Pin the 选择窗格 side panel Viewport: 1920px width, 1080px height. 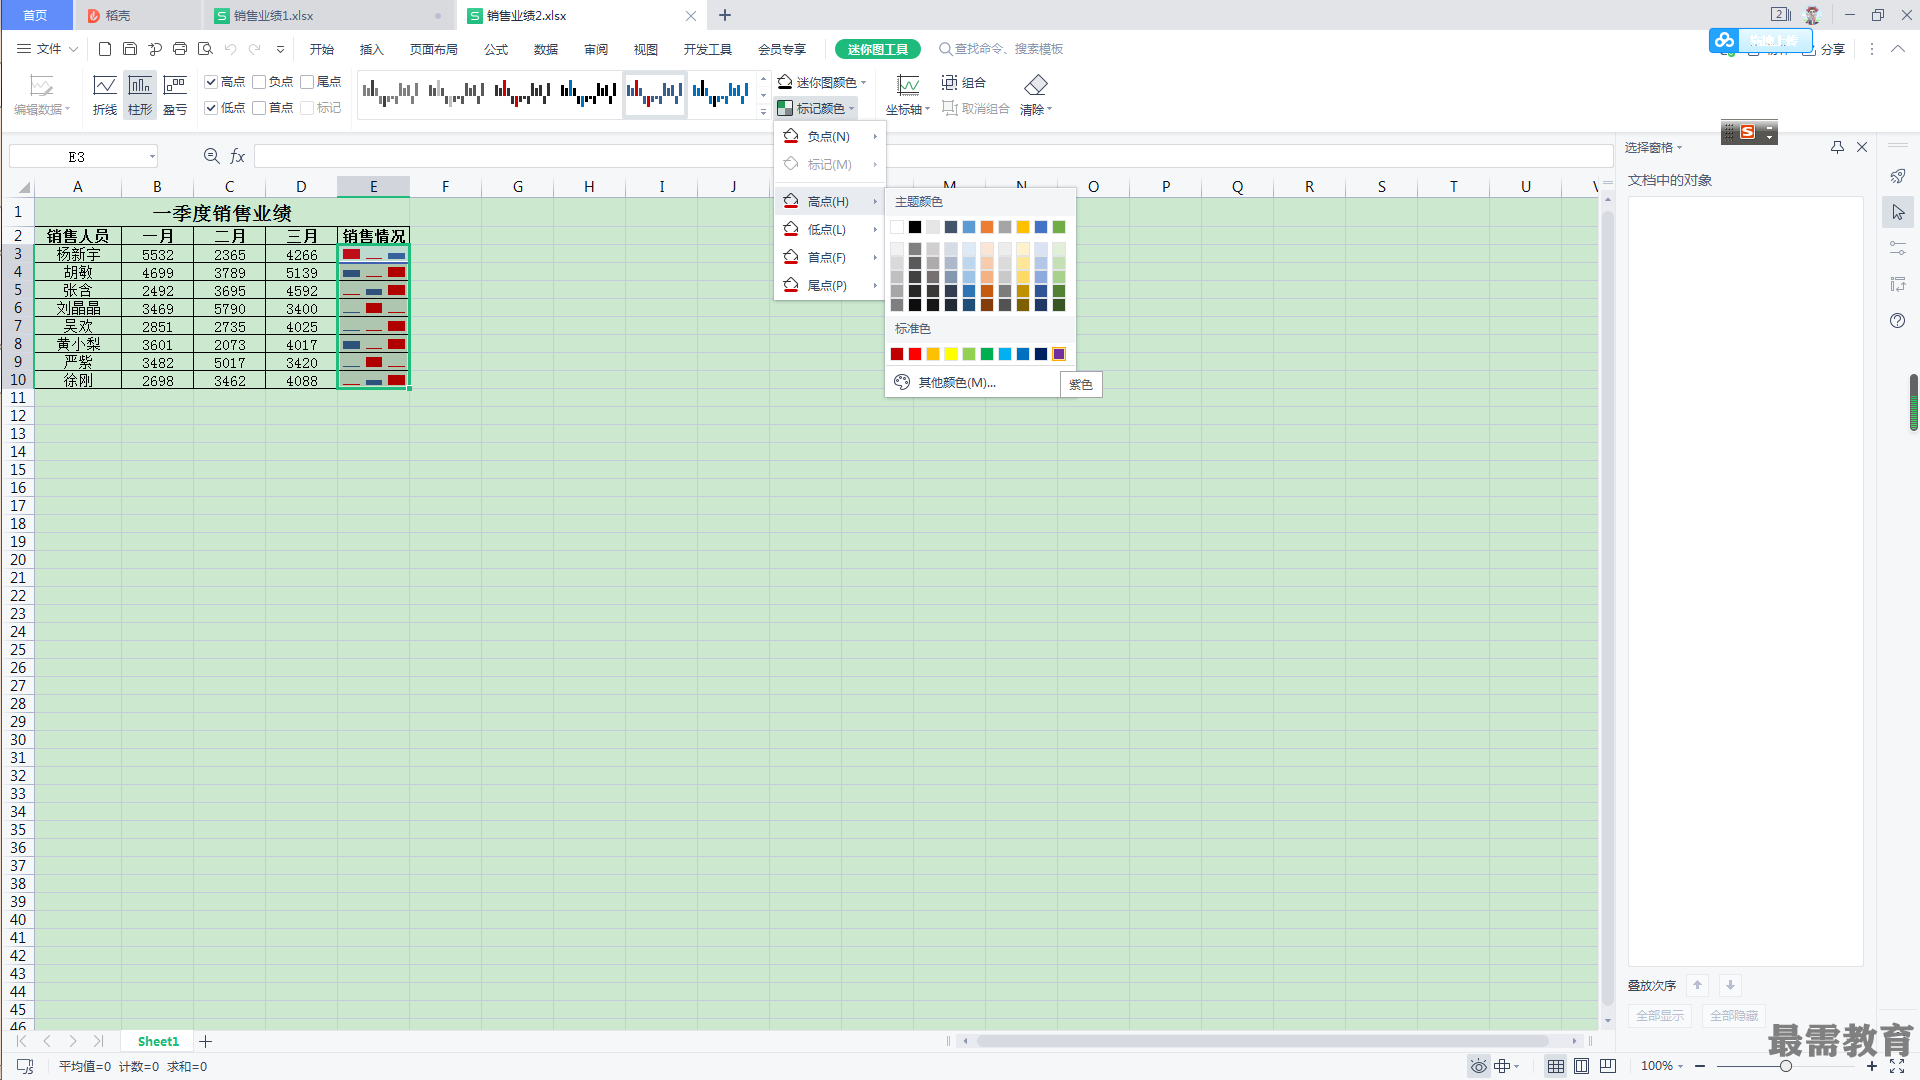(1837, 147)
